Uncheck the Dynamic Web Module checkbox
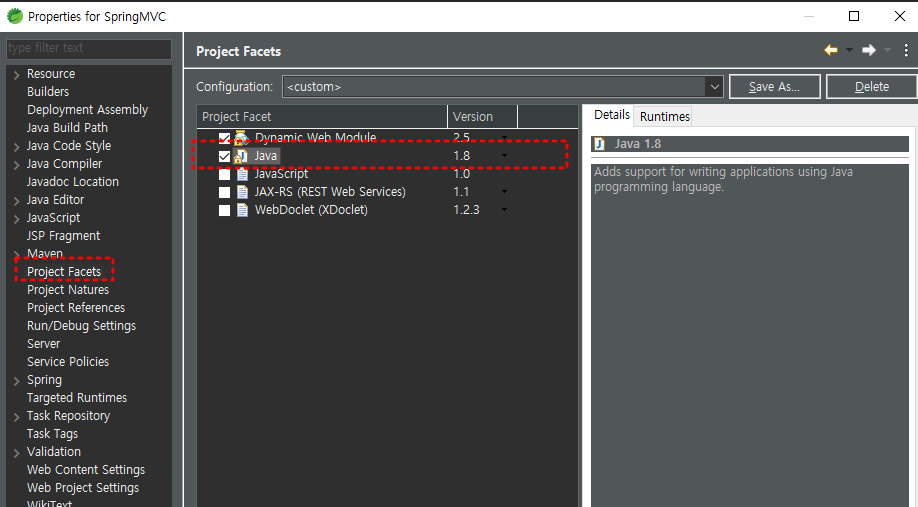The image size is (918, 507). [x=224, y=138]
